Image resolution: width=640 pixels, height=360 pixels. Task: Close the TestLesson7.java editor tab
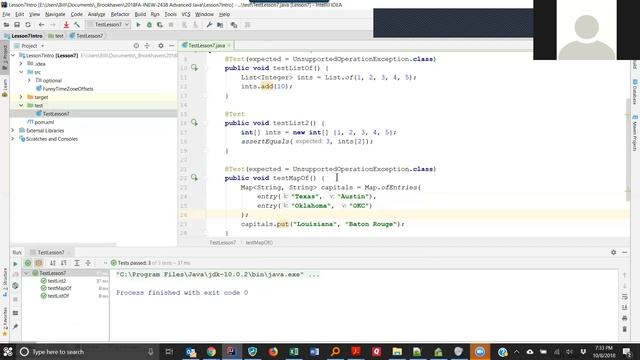[x=229, y=45]
